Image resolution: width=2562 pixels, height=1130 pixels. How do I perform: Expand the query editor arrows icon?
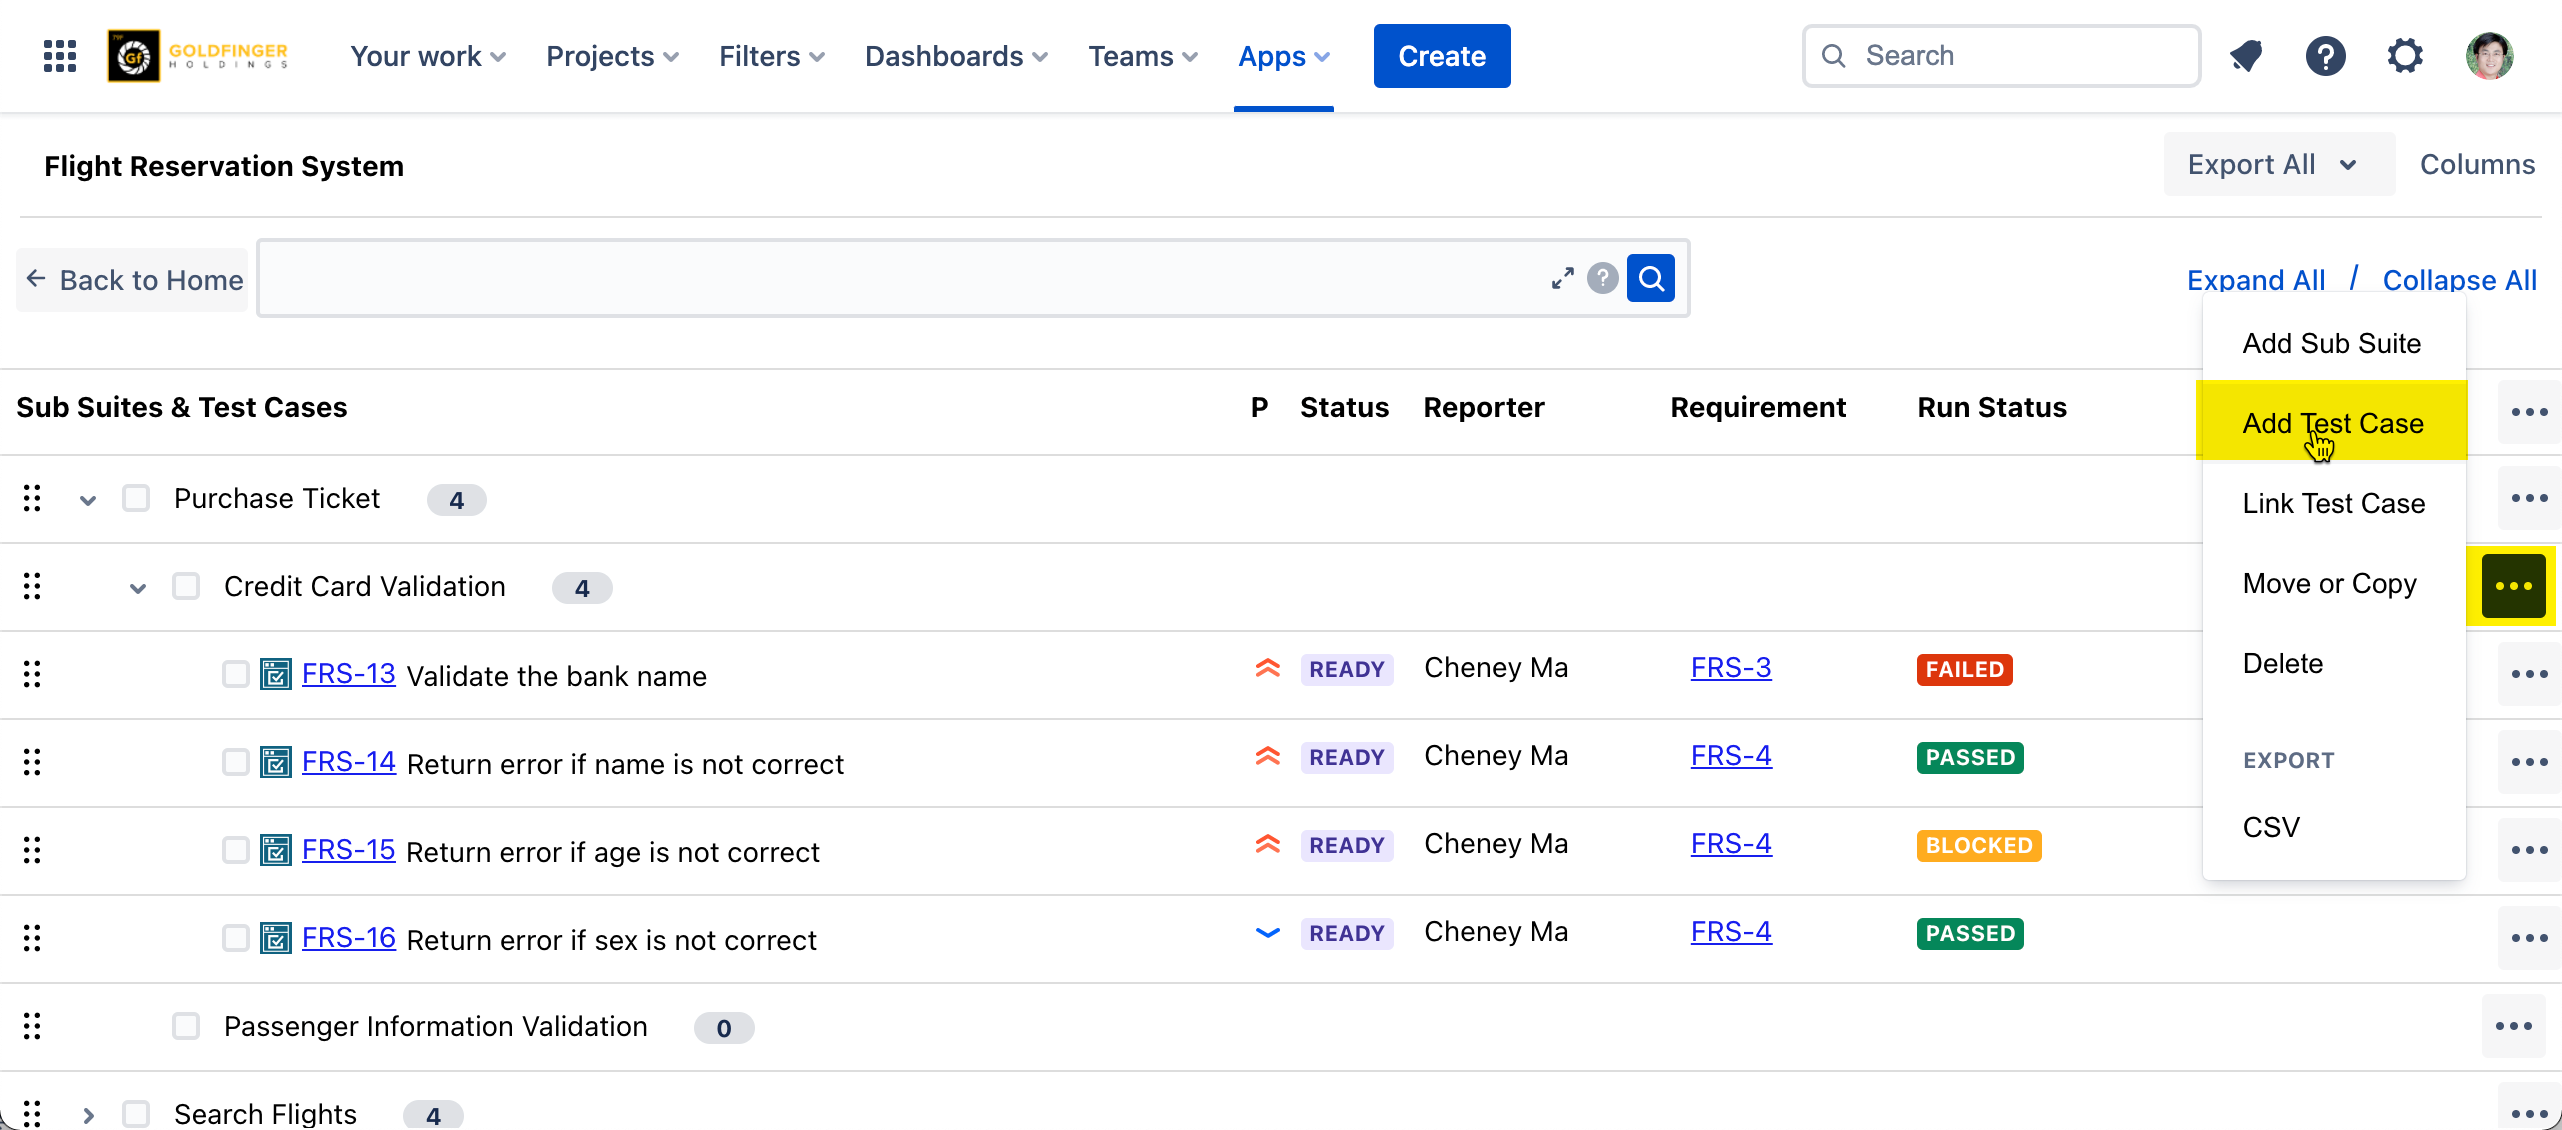point(1562,278)
